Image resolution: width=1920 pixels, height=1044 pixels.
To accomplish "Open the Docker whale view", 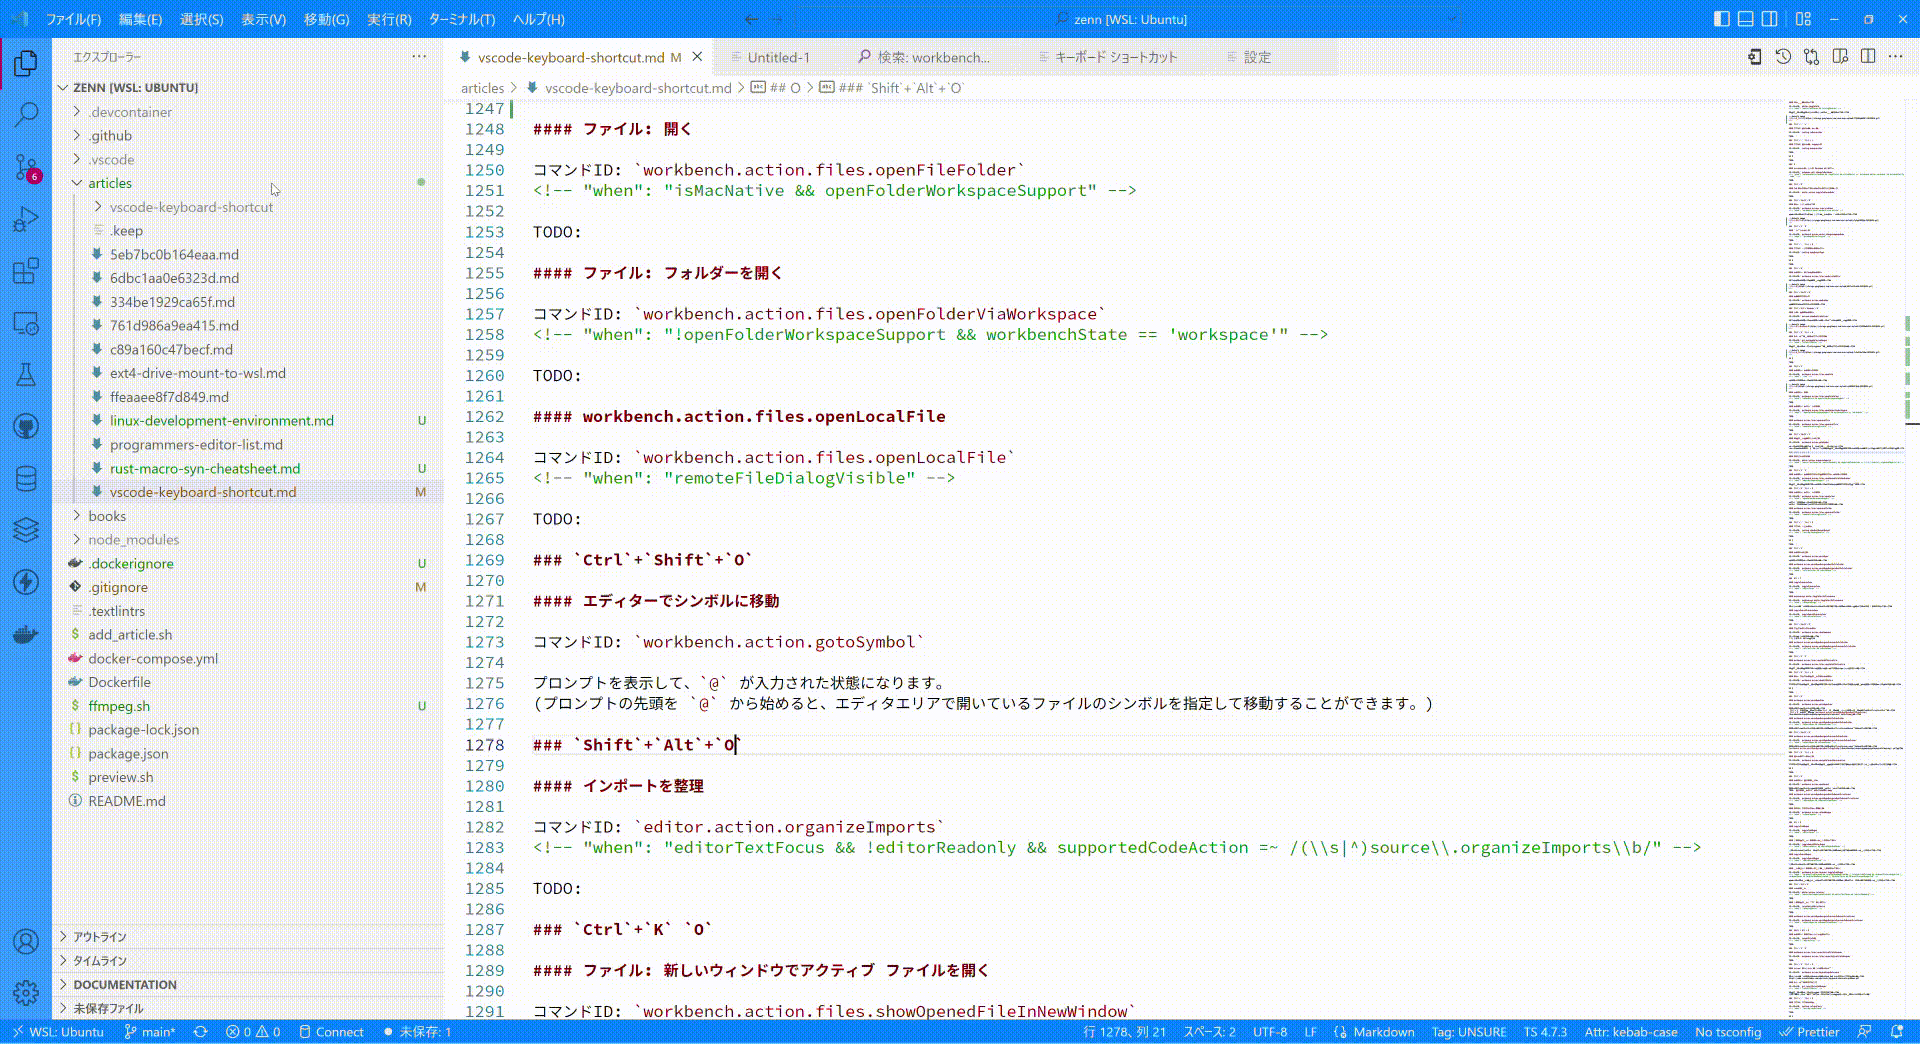I will point(26,634).
